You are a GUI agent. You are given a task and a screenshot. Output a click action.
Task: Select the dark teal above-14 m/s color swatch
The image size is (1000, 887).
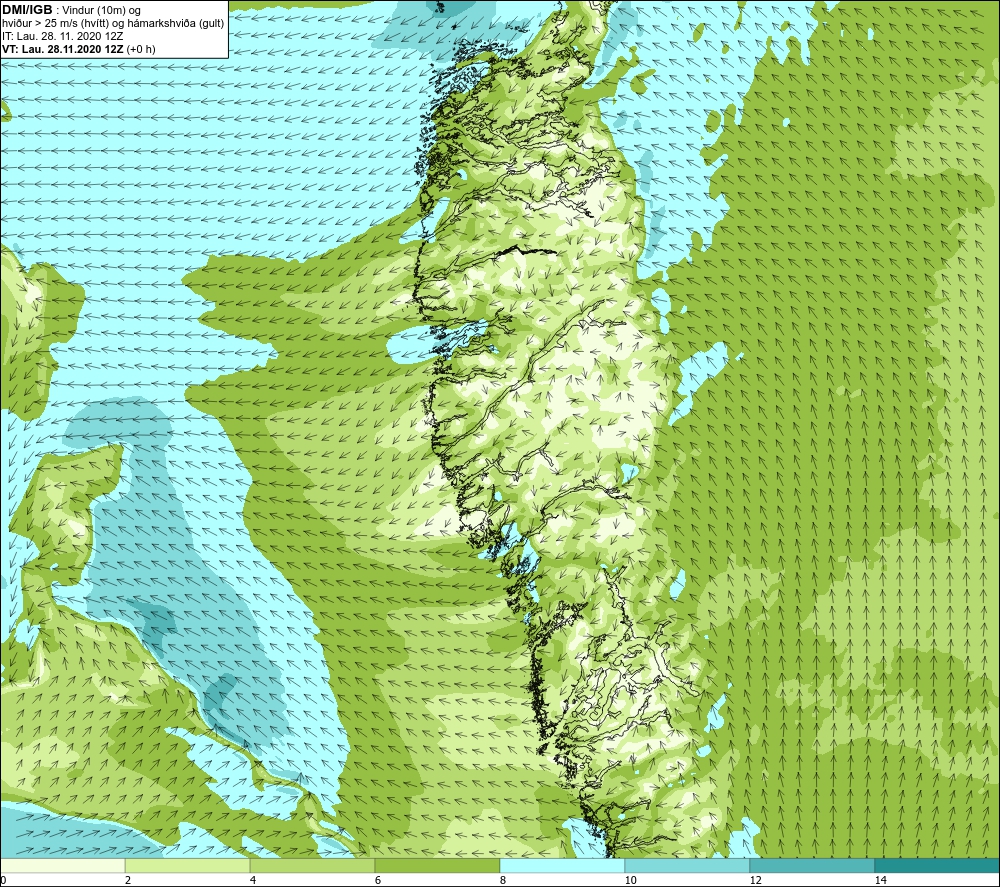937,866
